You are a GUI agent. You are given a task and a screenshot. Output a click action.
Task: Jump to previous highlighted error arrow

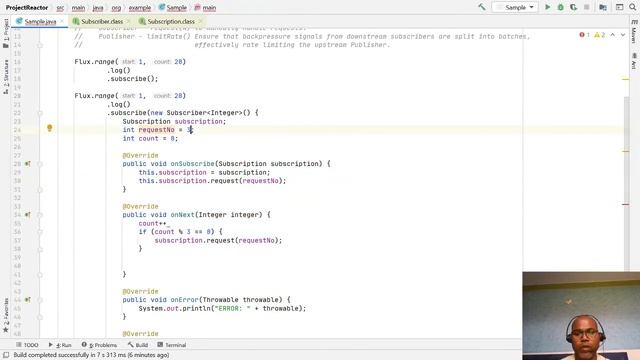[613, 35]
